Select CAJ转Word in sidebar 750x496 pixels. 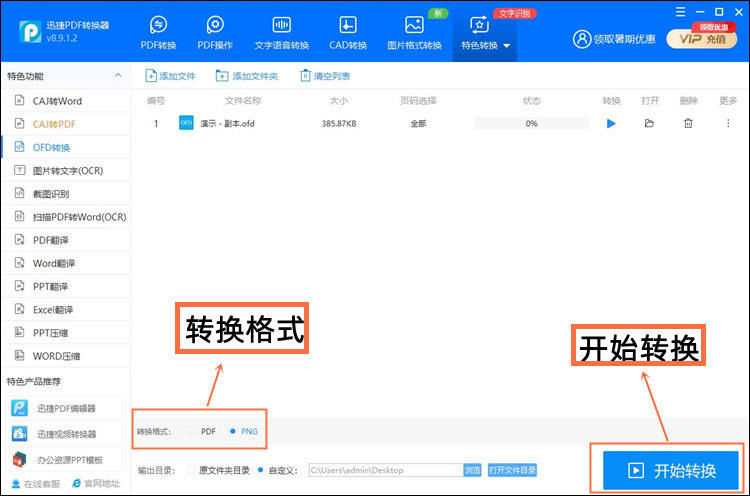point(66,101)
